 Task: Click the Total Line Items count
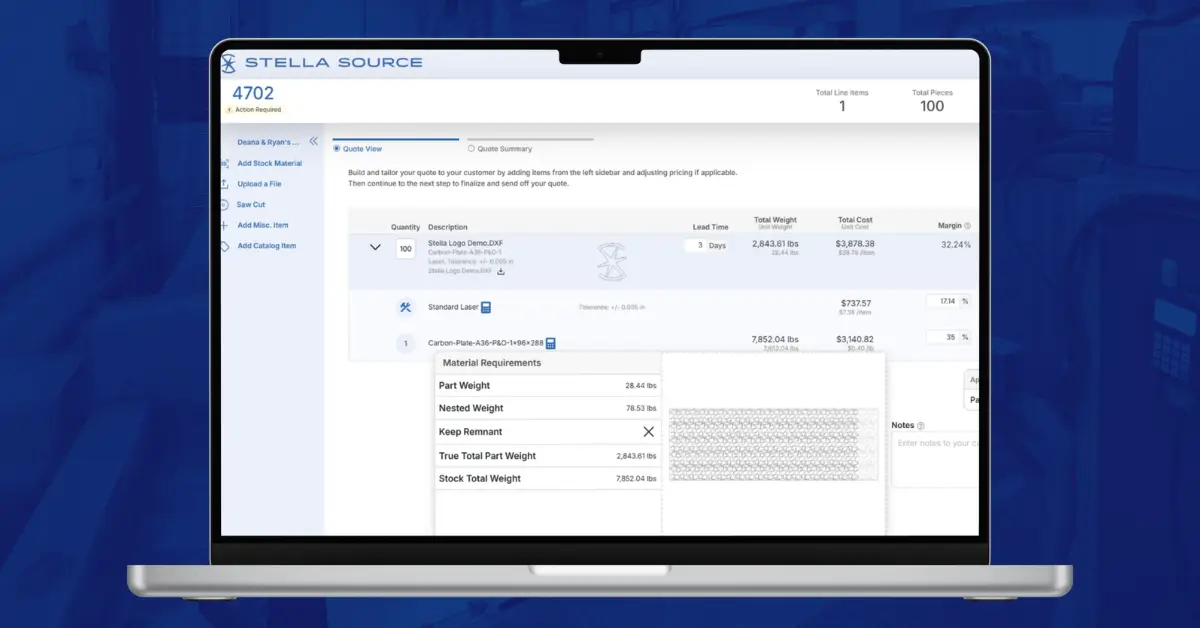[x=842, y=106]
